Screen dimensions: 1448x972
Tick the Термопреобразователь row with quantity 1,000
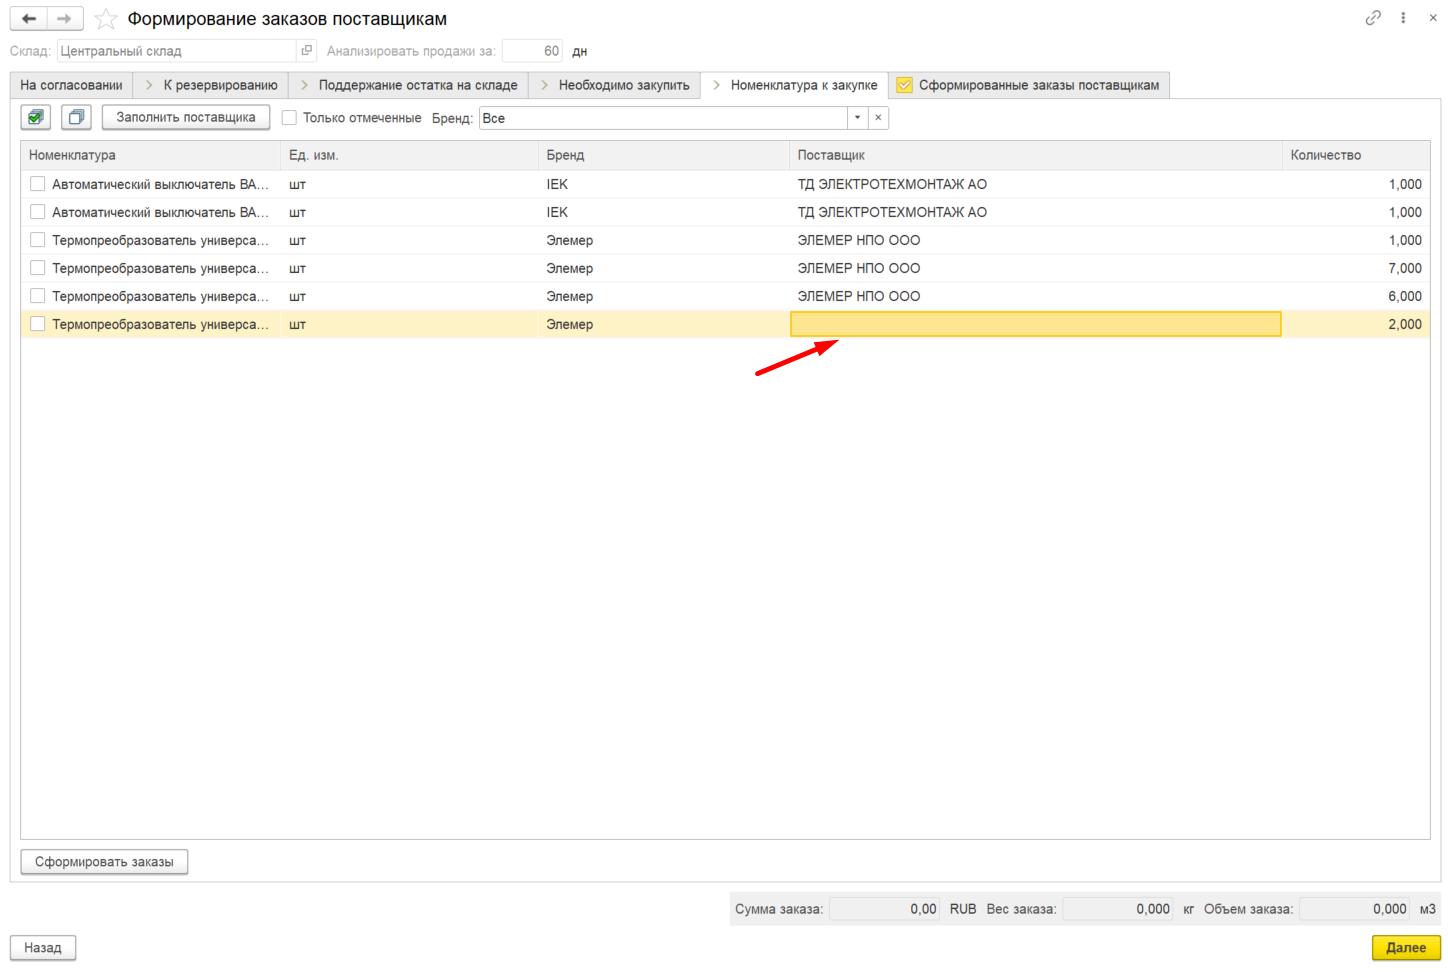coord(37,240)
